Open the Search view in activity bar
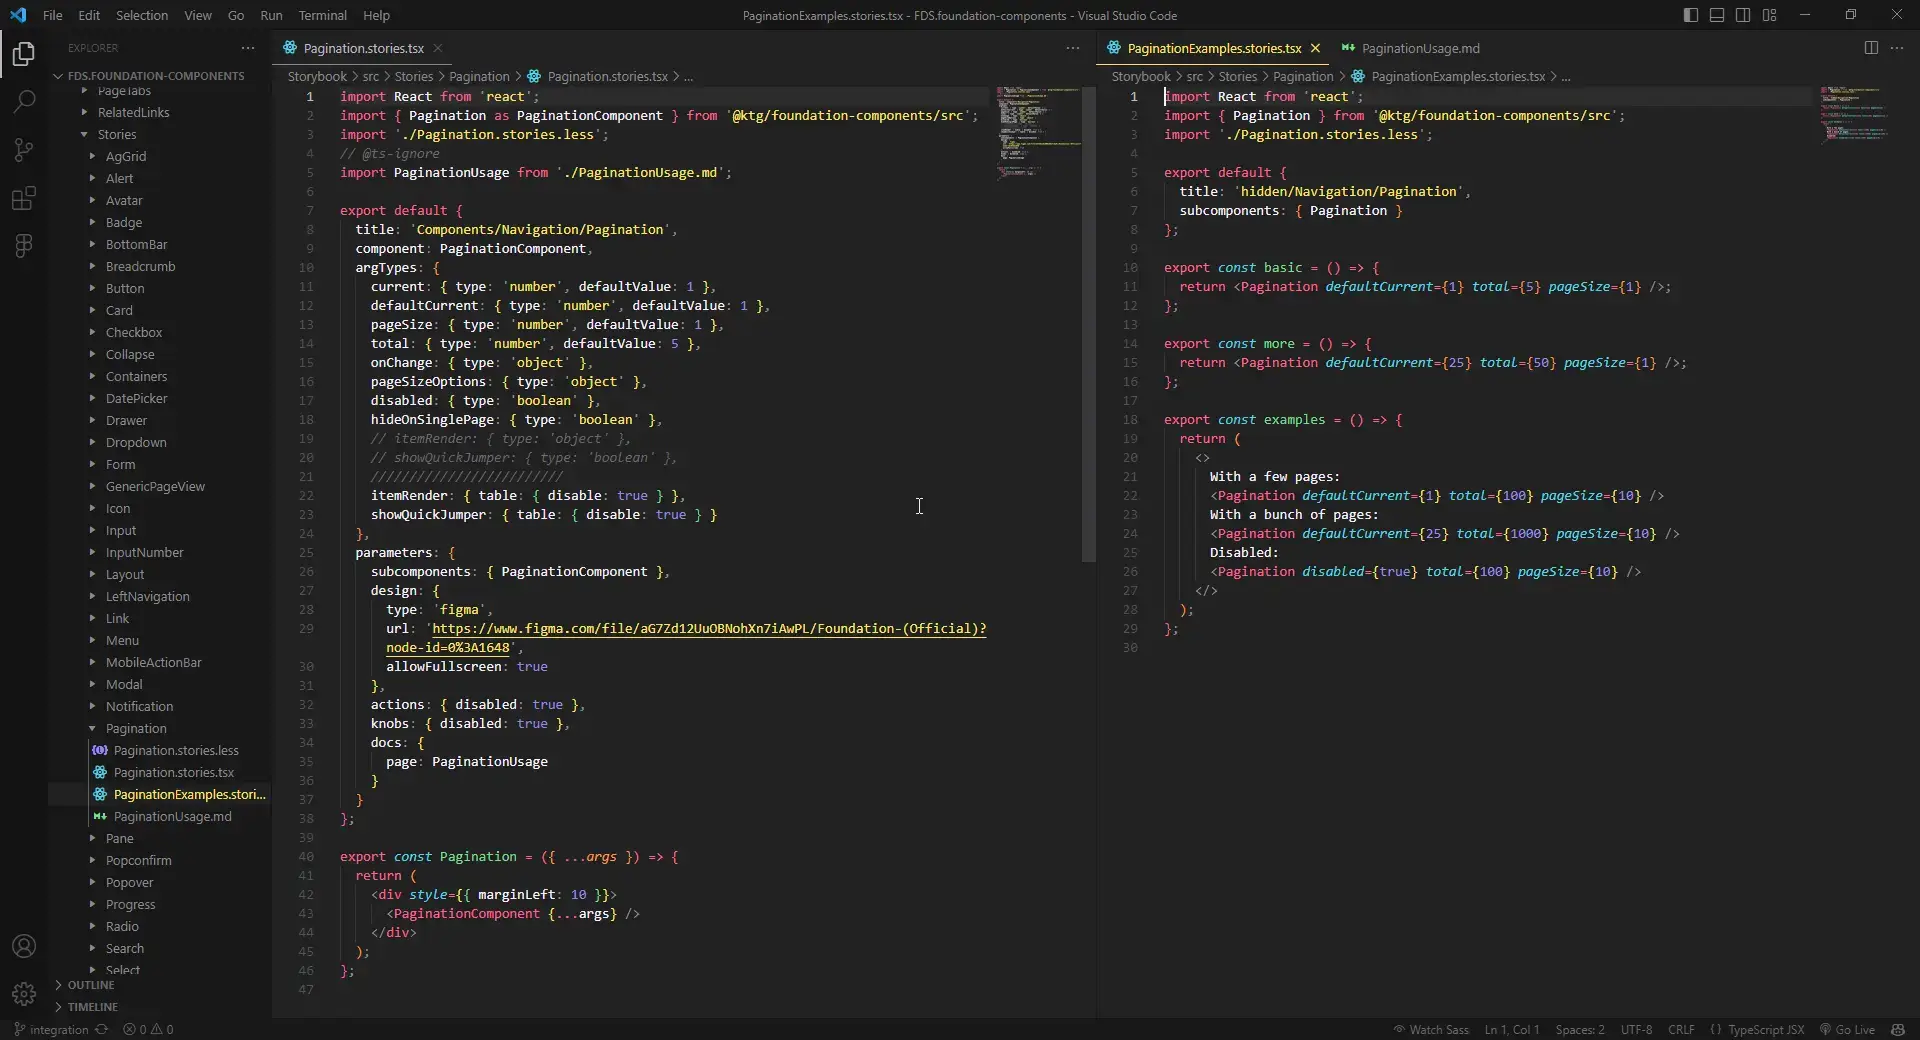Viewport: 1920px width, 1040px height. (24, 101)
